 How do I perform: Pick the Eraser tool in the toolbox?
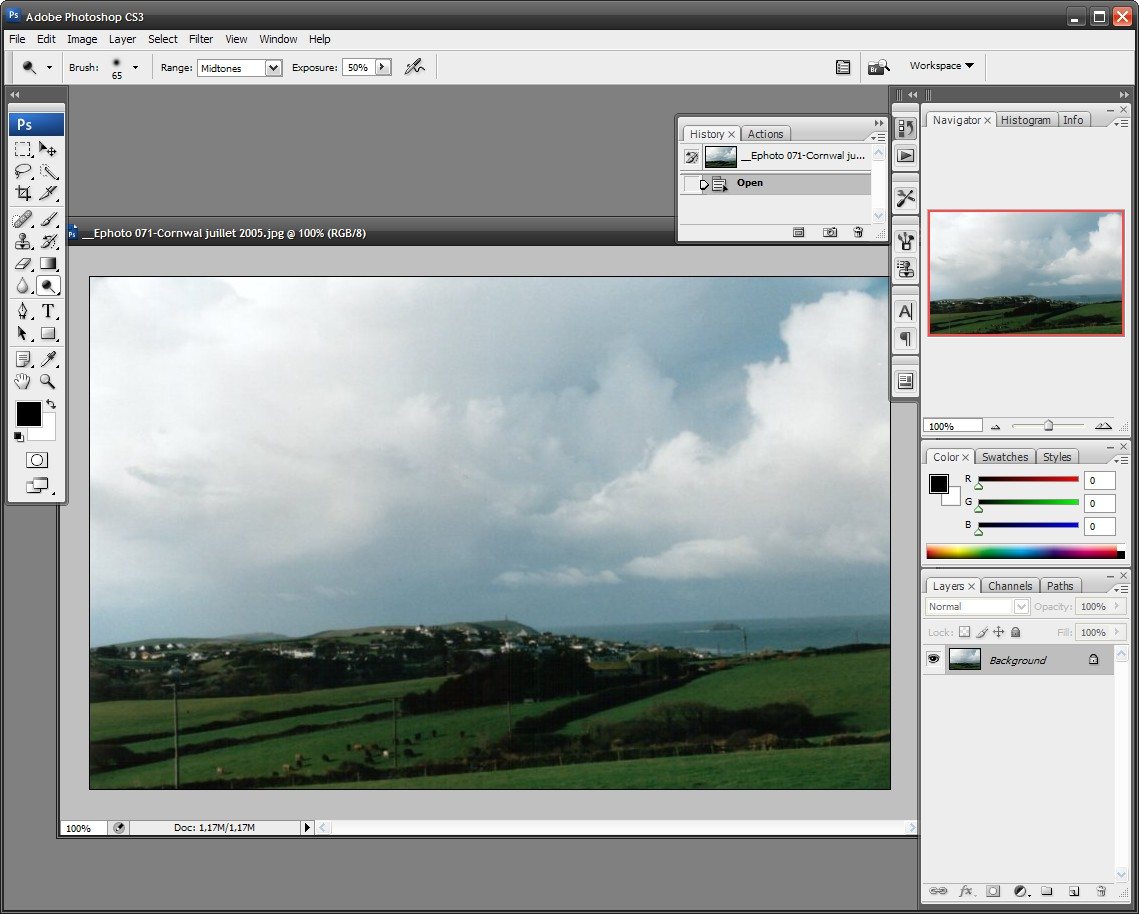click(23, 264)
